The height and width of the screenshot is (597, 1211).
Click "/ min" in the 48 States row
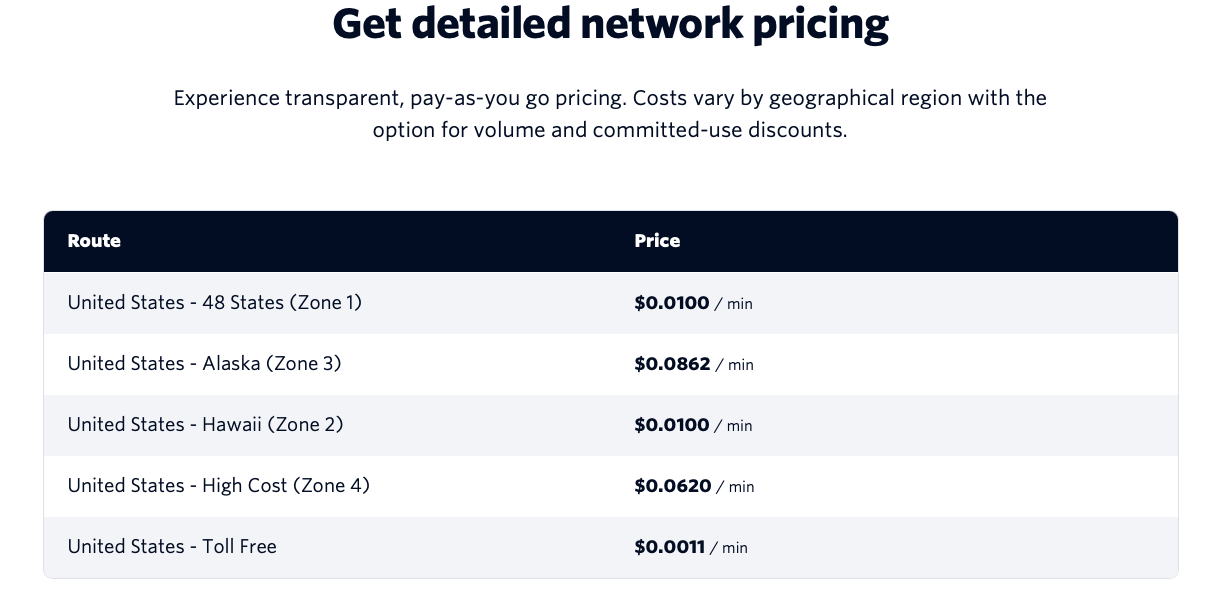[x=733, y=304]
